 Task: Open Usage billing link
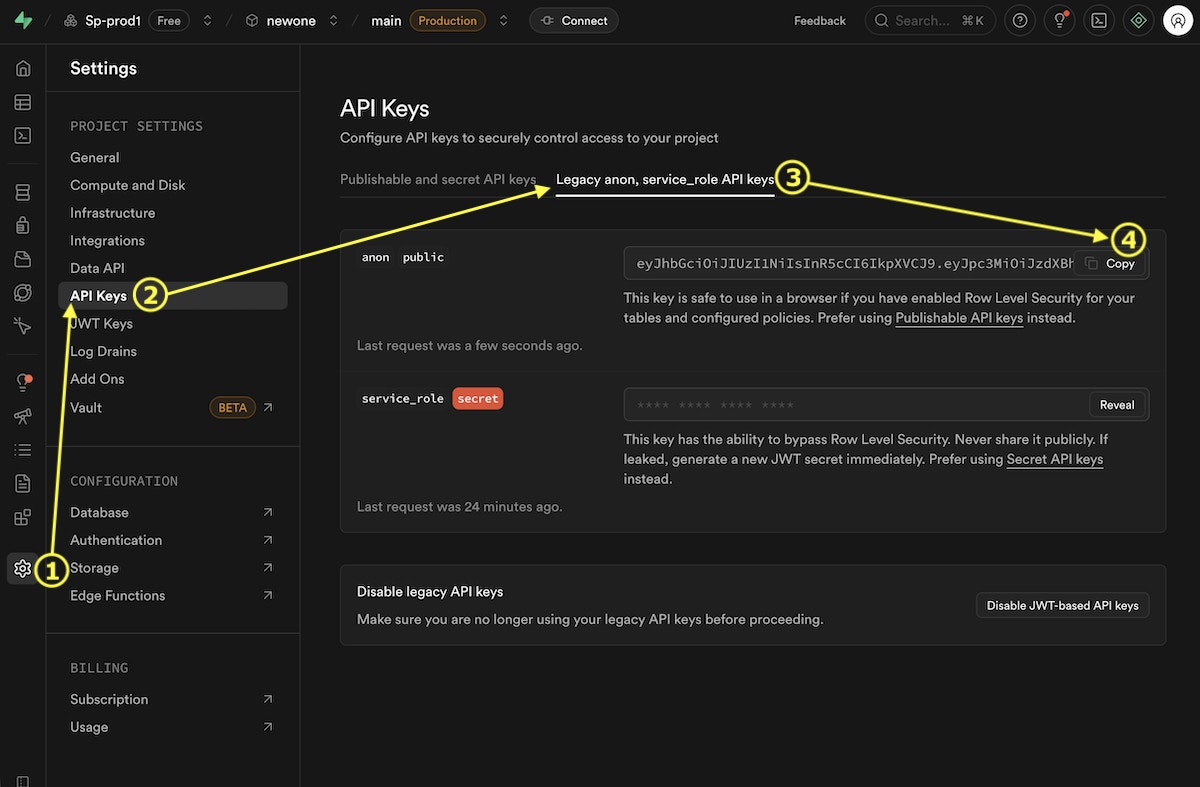click(x=173, y=727)
